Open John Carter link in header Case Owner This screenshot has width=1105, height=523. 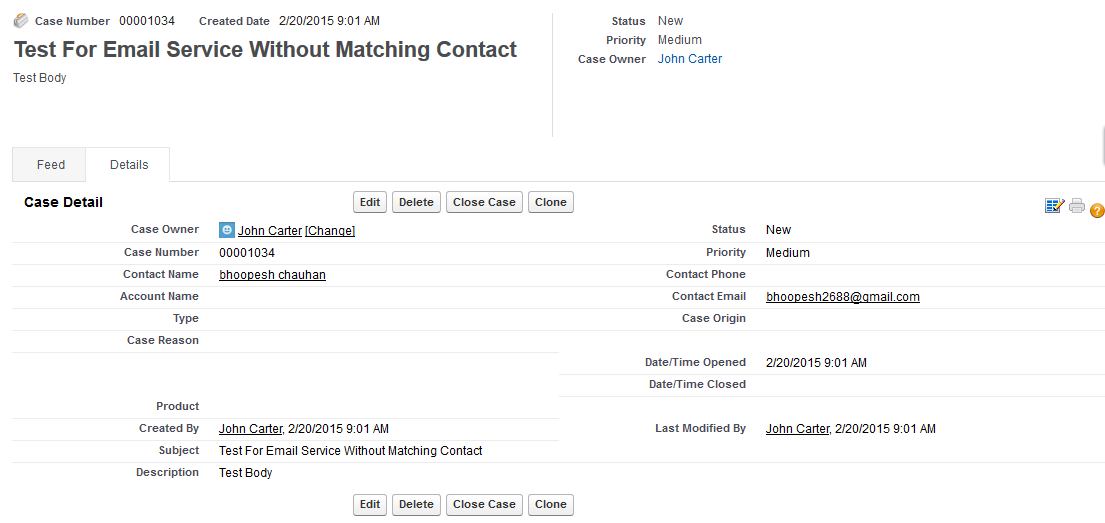point(690,59)
